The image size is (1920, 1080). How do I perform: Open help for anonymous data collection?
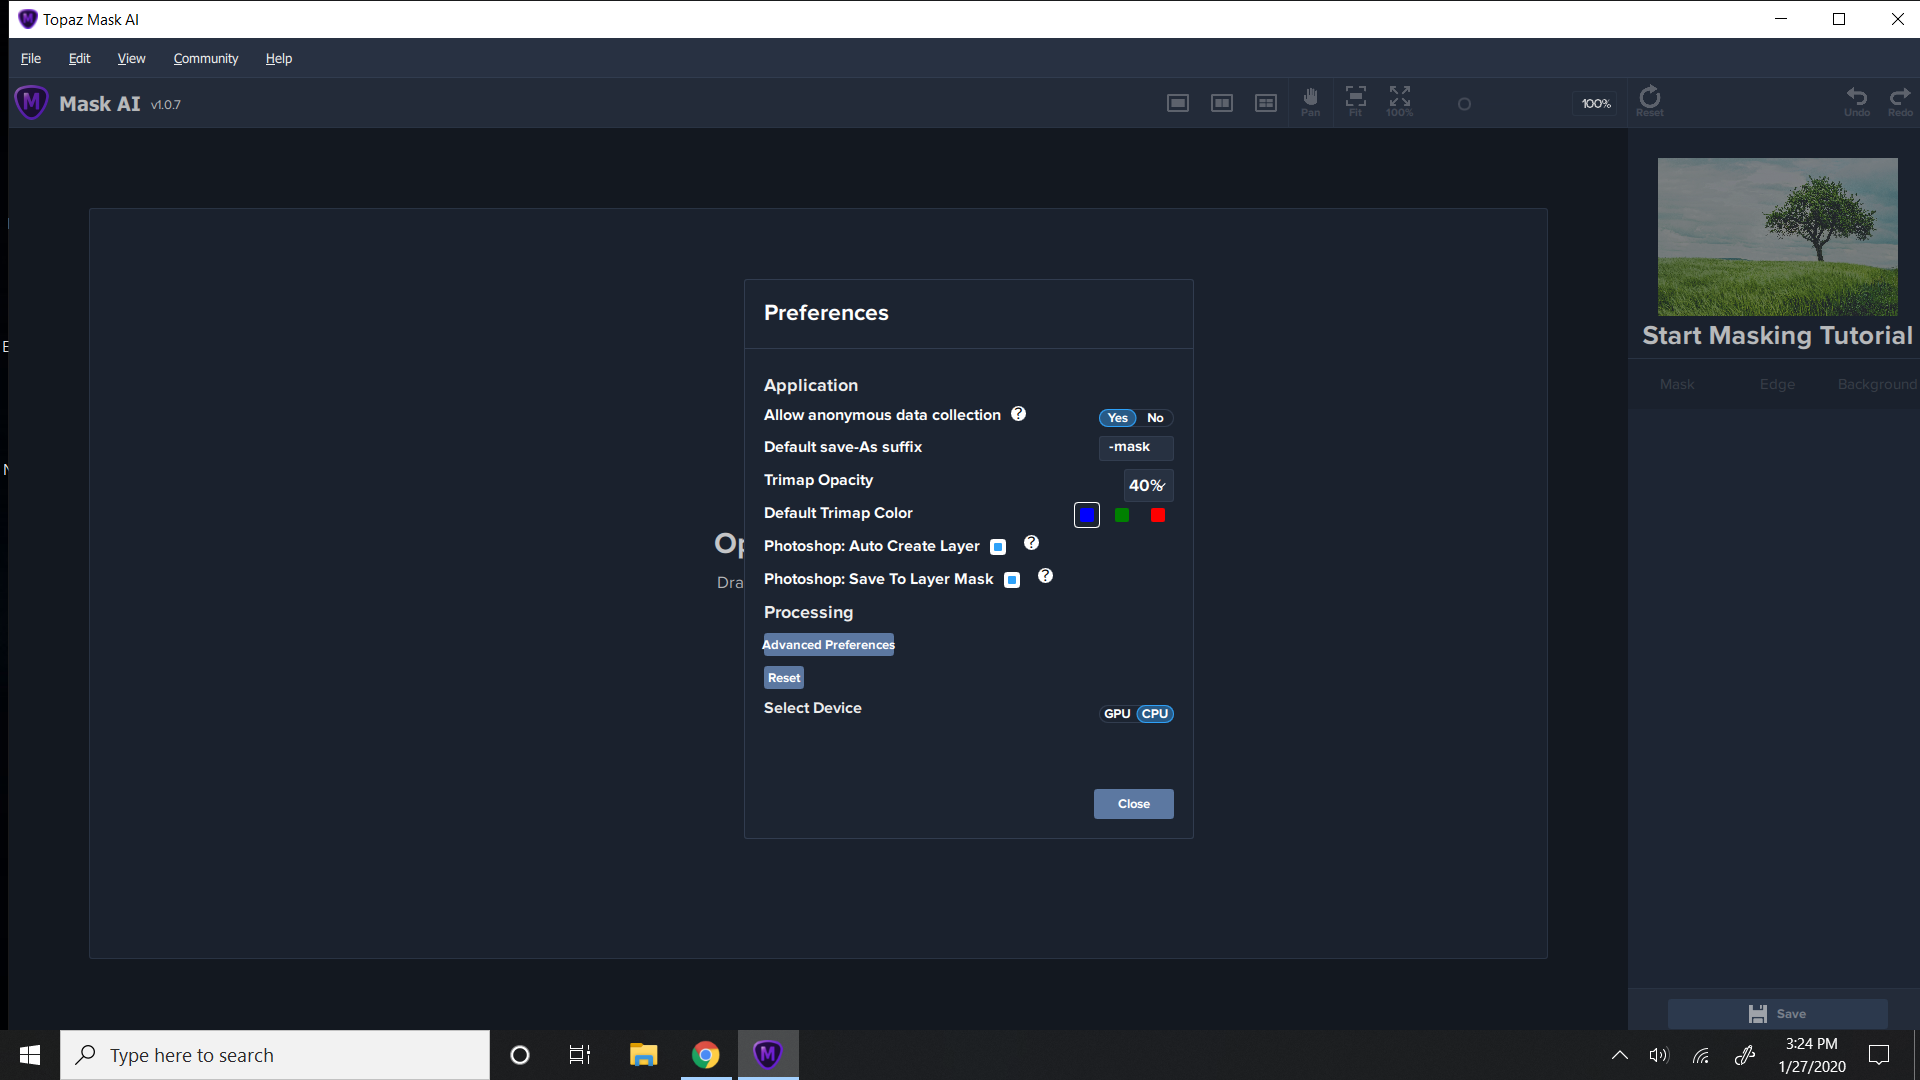(1018, 414)
